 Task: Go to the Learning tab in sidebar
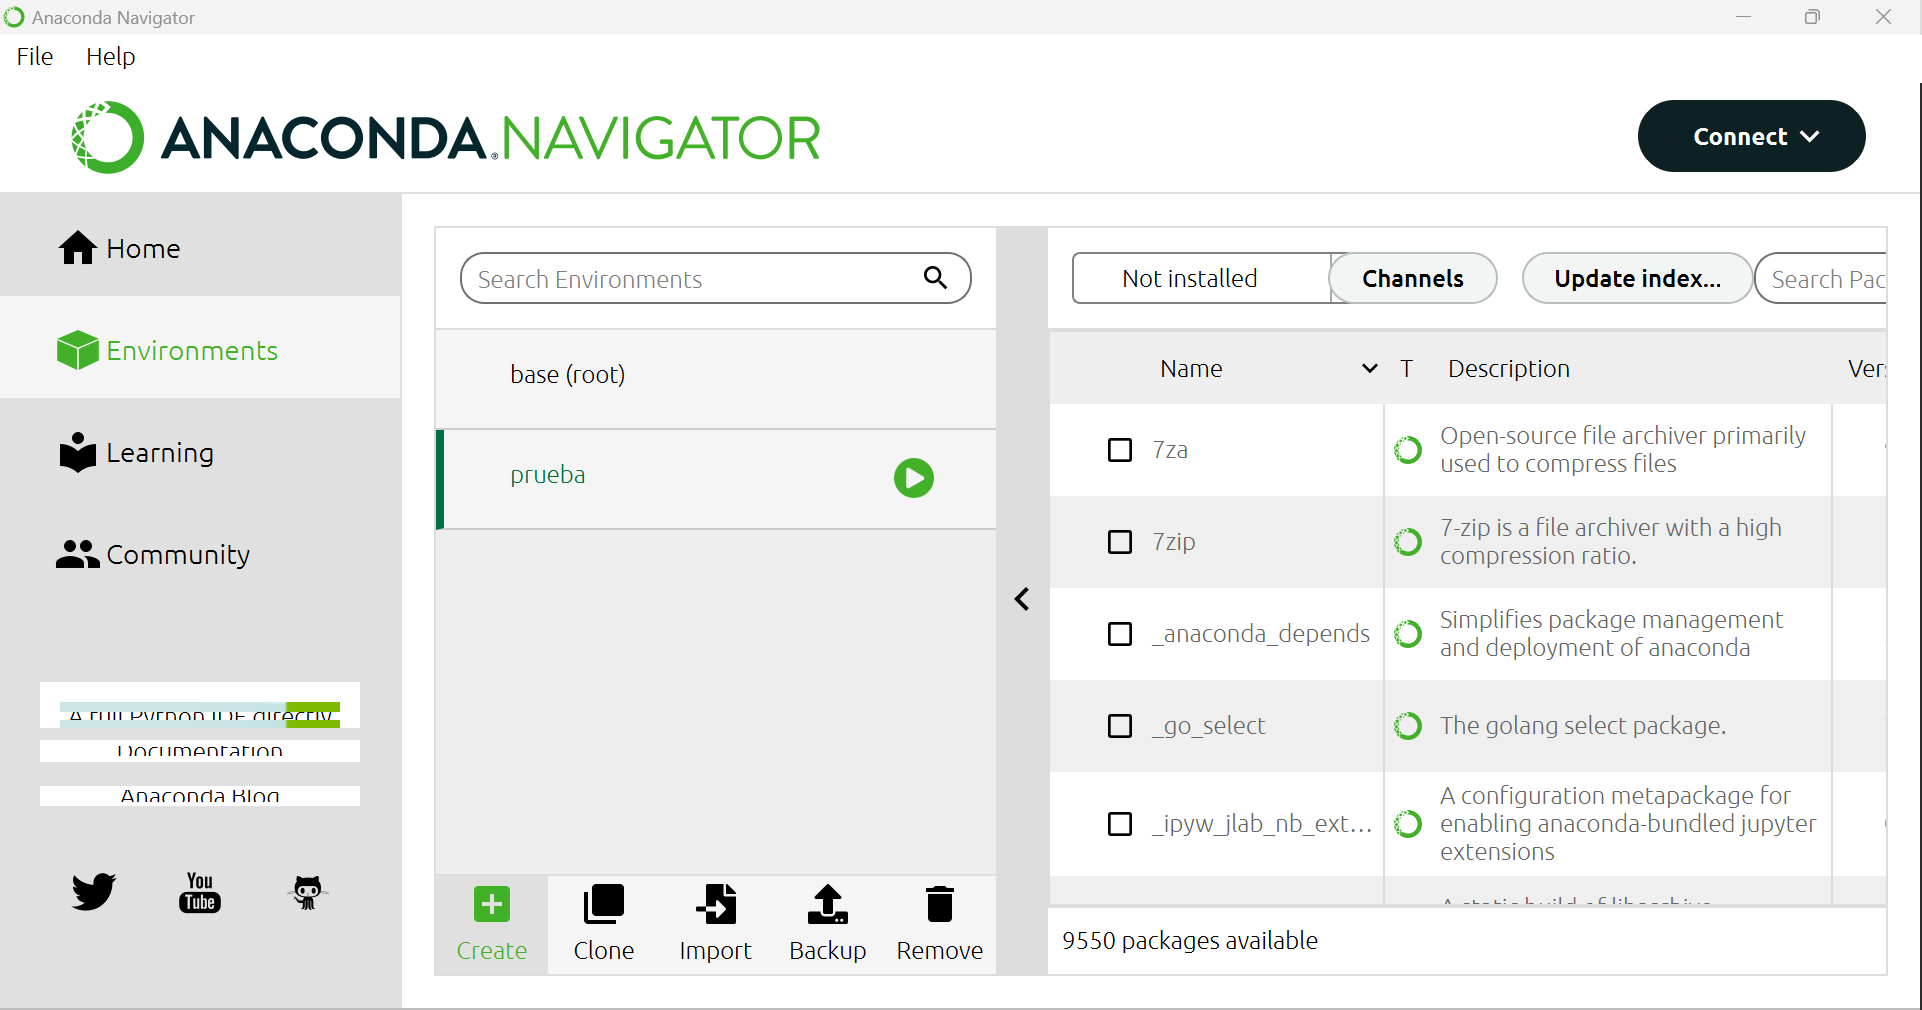point(160,453)
